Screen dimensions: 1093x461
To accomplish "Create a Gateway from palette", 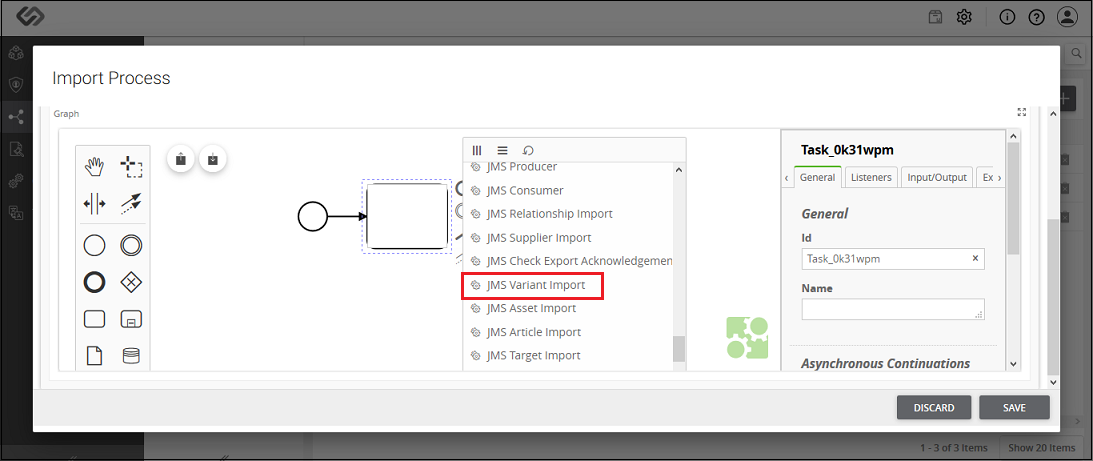I will point(130,282).
